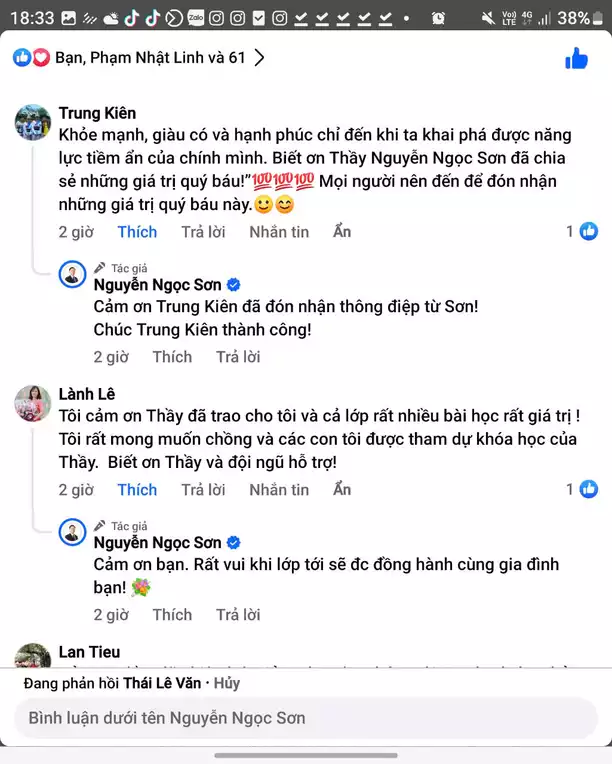The width and height of the screenshot is (612, 764).
Task: Open reactions list with heart and like icons
Action: 31,58
